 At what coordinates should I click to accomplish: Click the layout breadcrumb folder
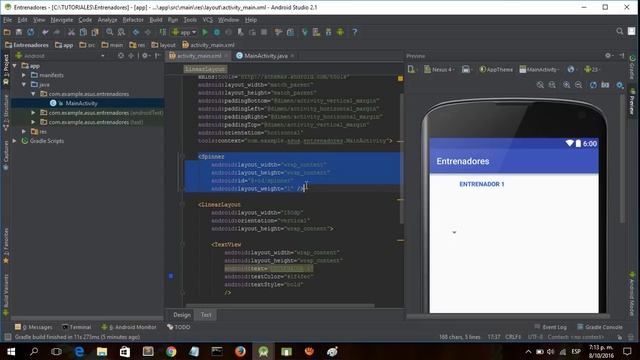(163, 45)
